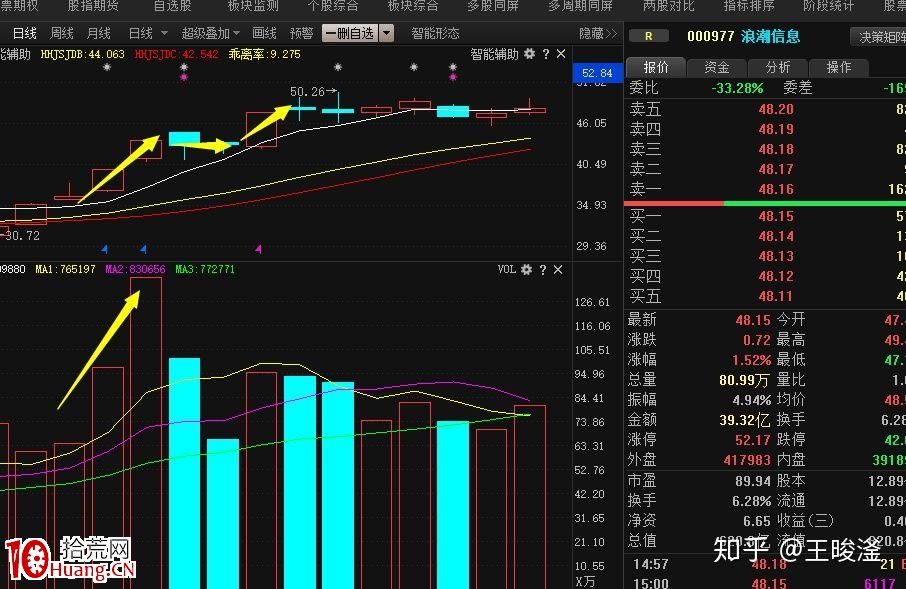Image resolution: width=906 pixels, height=589 pixels.
Task: Open the 智能辅助 indicator settings gear
Action: click(x=530, y=54)
